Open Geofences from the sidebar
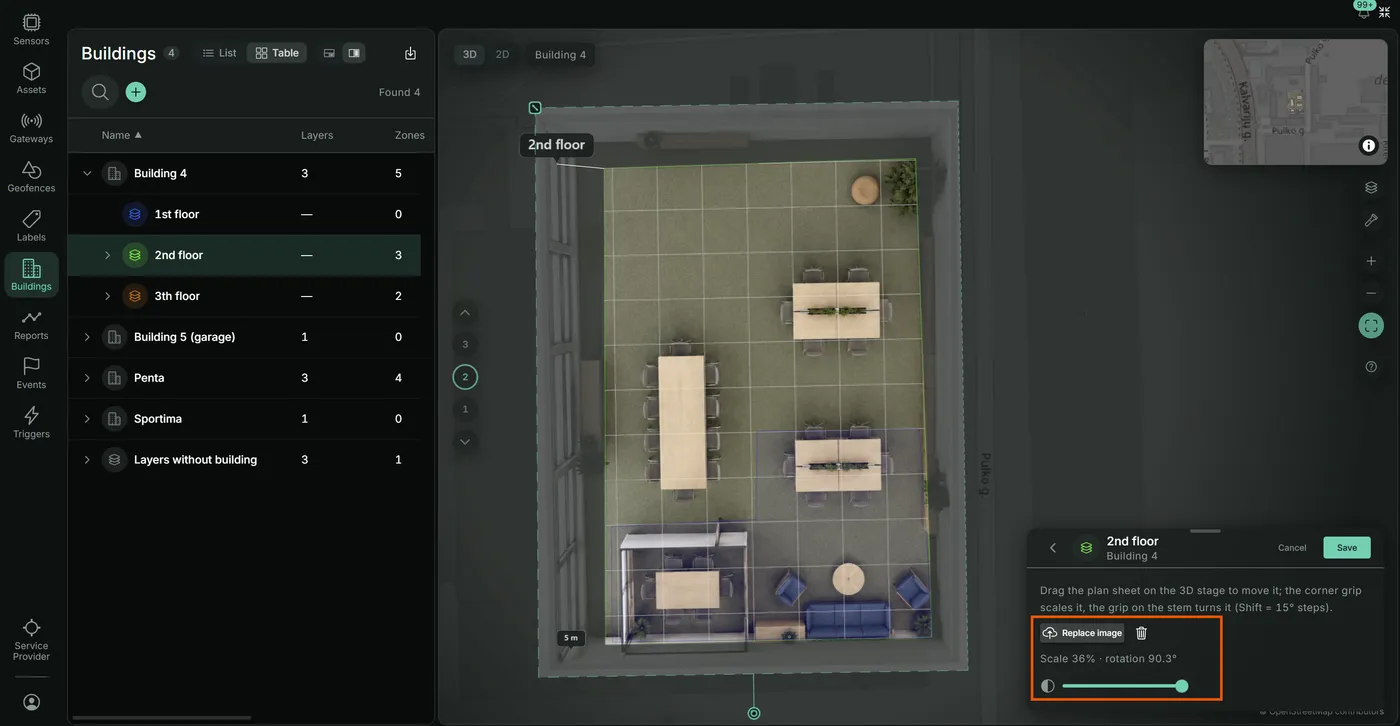Screen dimensions: 1400x726 pos(31,176)
